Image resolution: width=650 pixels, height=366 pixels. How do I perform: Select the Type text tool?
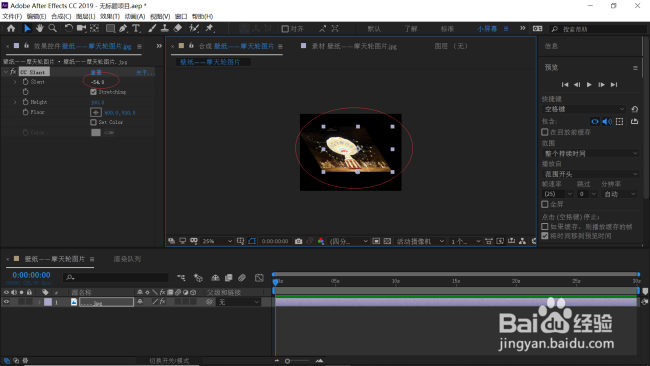(136, 28)
